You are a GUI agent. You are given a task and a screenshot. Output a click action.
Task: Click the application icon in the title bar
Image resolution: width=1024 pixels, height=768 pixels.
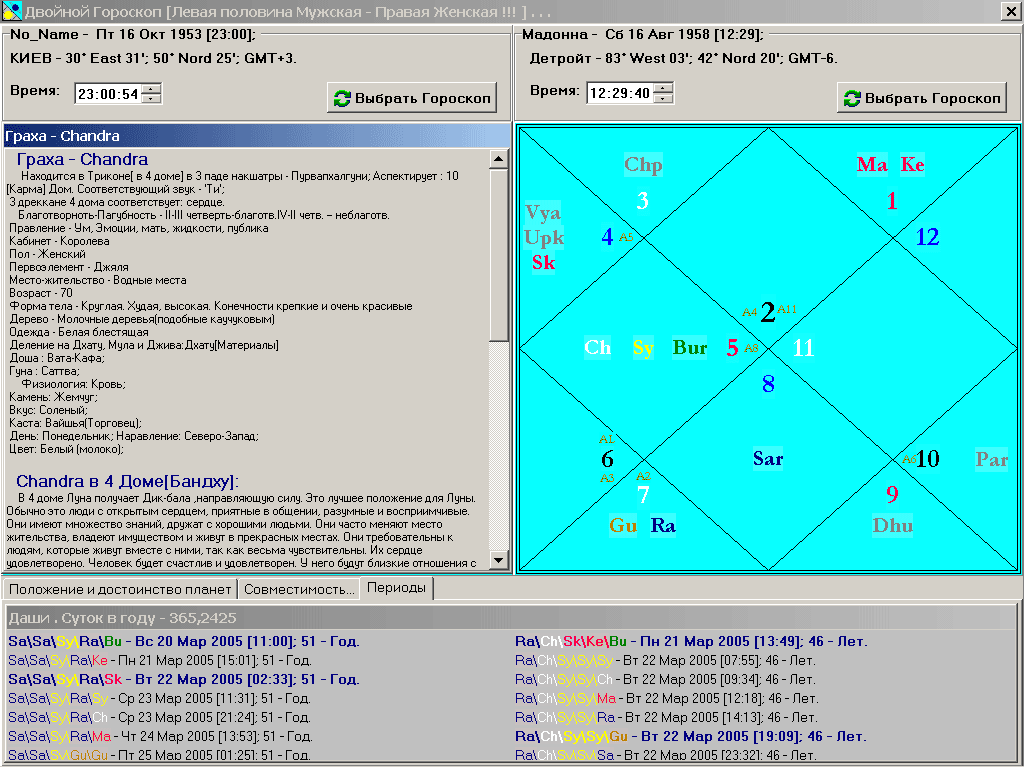pyautogui.click(x=10, y=11)
